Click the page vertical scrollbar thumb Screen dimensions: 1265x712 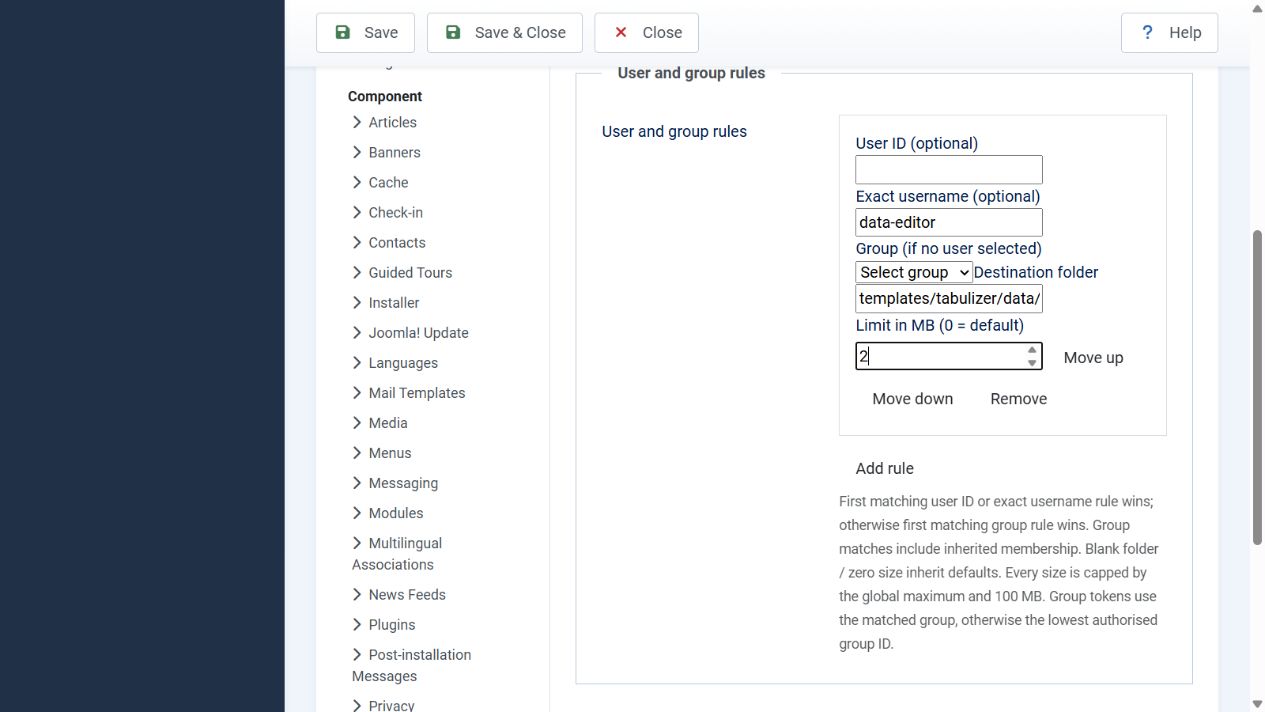click(x=1257, y=387)
